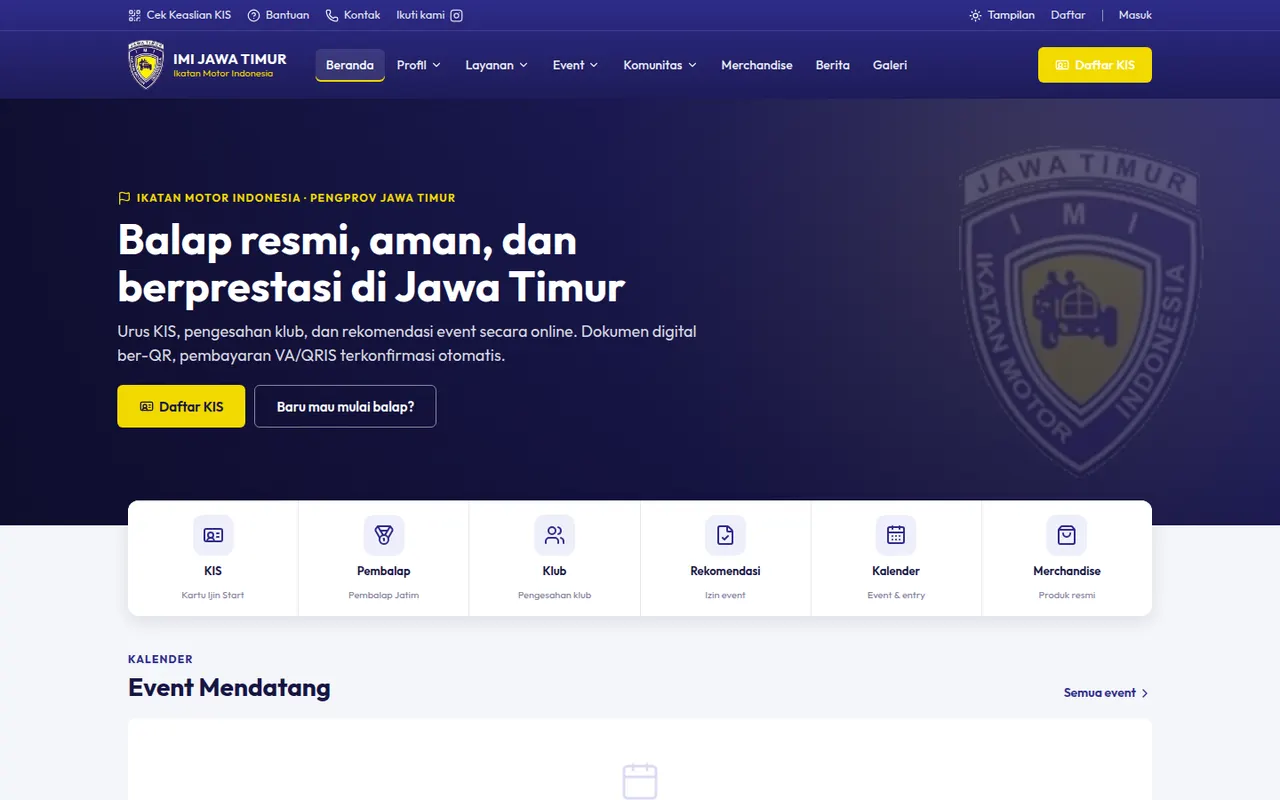
Task: Toggle Tampilan display theme
Action: point(1002,15)
